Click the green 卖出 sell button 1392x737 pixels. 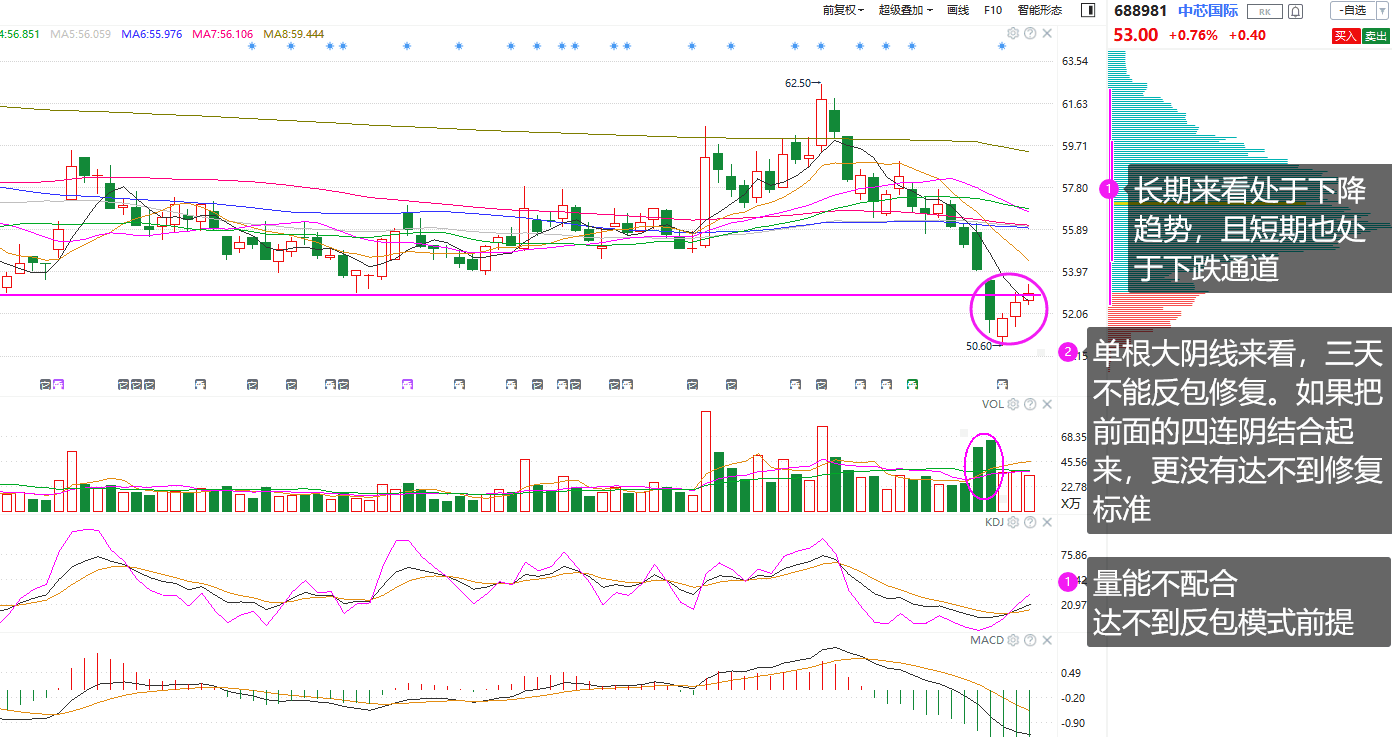[1375, 35]
